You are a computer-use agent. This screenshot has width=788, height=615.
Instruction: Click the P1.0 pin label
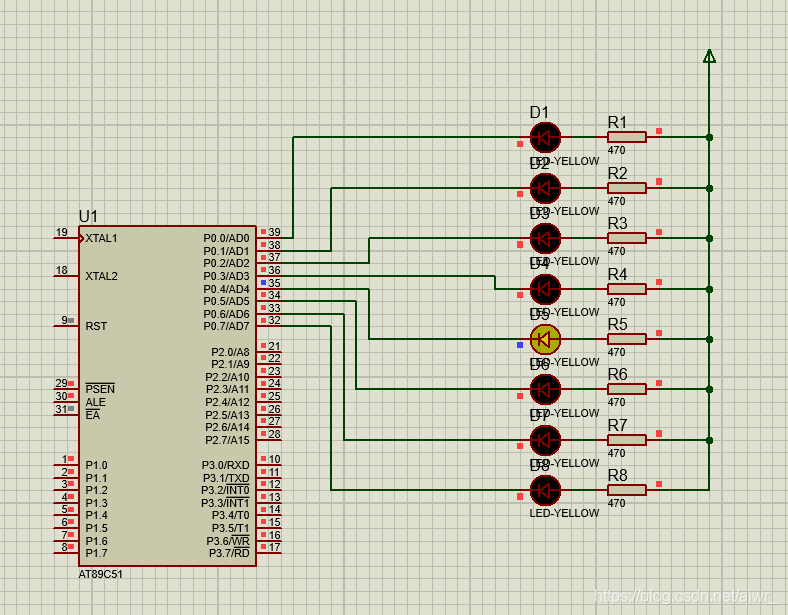[x=96, y=465]
